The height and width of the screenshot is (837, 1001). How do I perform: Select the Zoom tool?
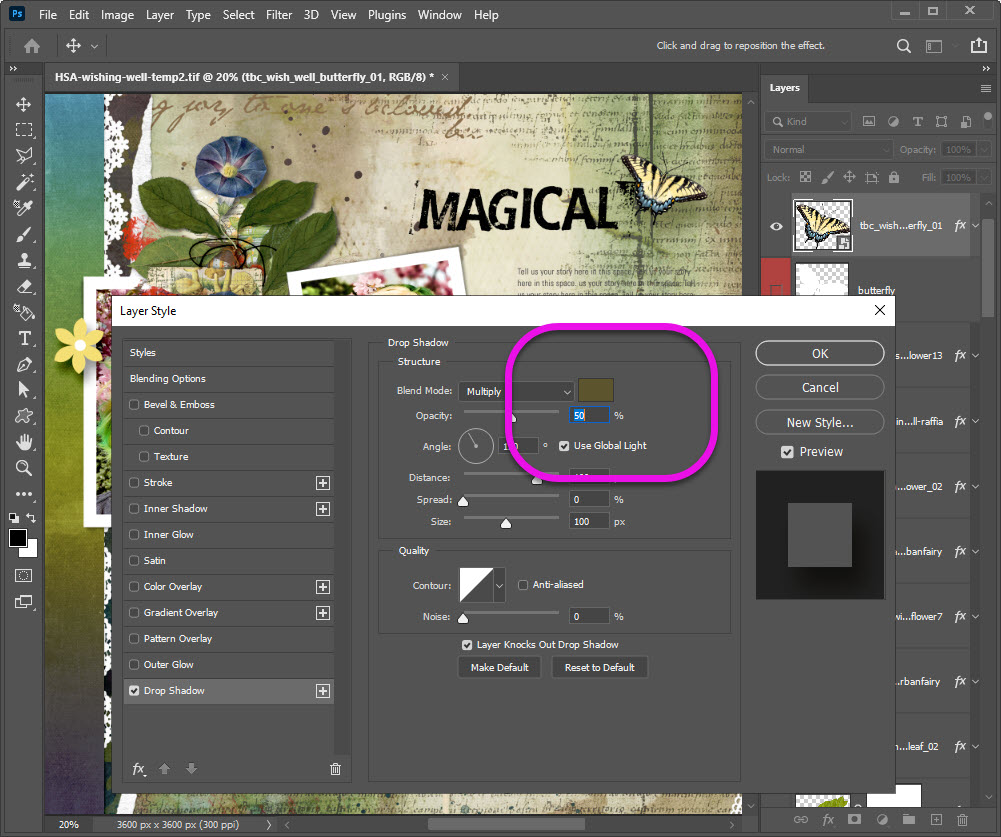coord(23,468)
